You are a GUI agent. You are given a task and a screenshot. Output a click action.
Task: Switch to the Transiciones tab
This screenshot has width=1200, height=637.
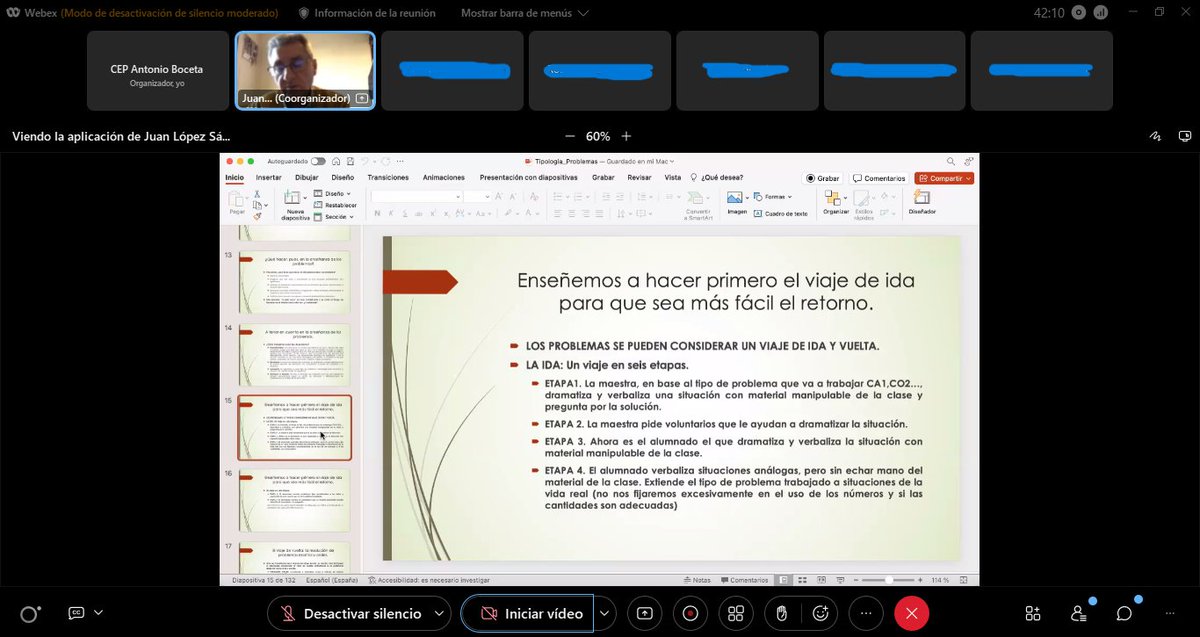[x=388, y=178]
